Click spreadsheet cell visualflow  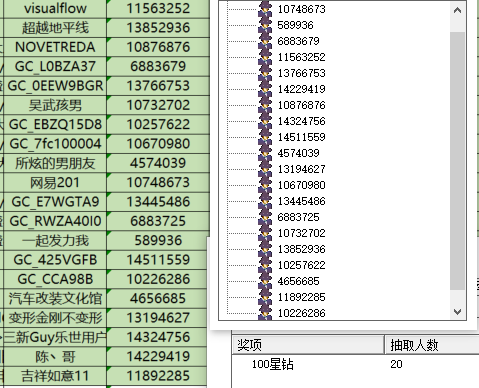tap(55, 8)
